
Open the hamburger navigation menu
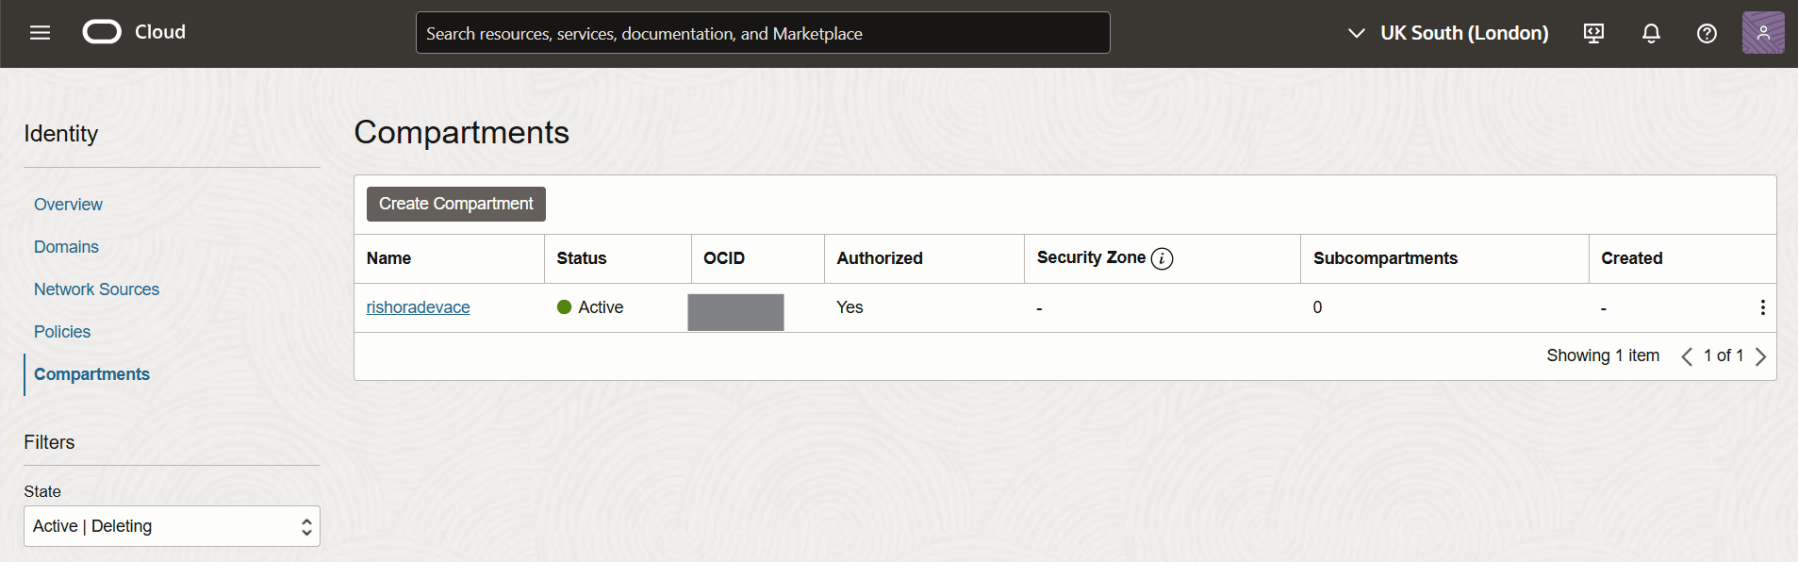(40, 33)
